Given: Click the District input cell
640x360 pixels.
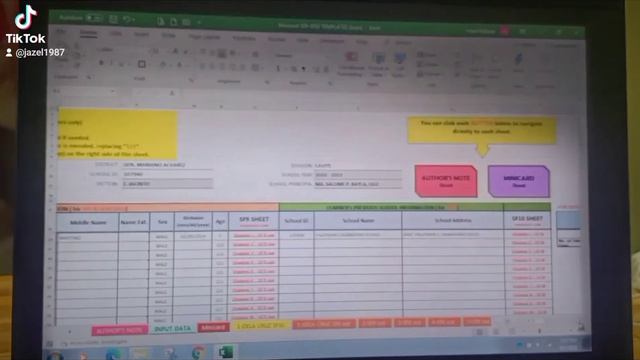Looking at the screenshot, I should (x=167, y=164).
